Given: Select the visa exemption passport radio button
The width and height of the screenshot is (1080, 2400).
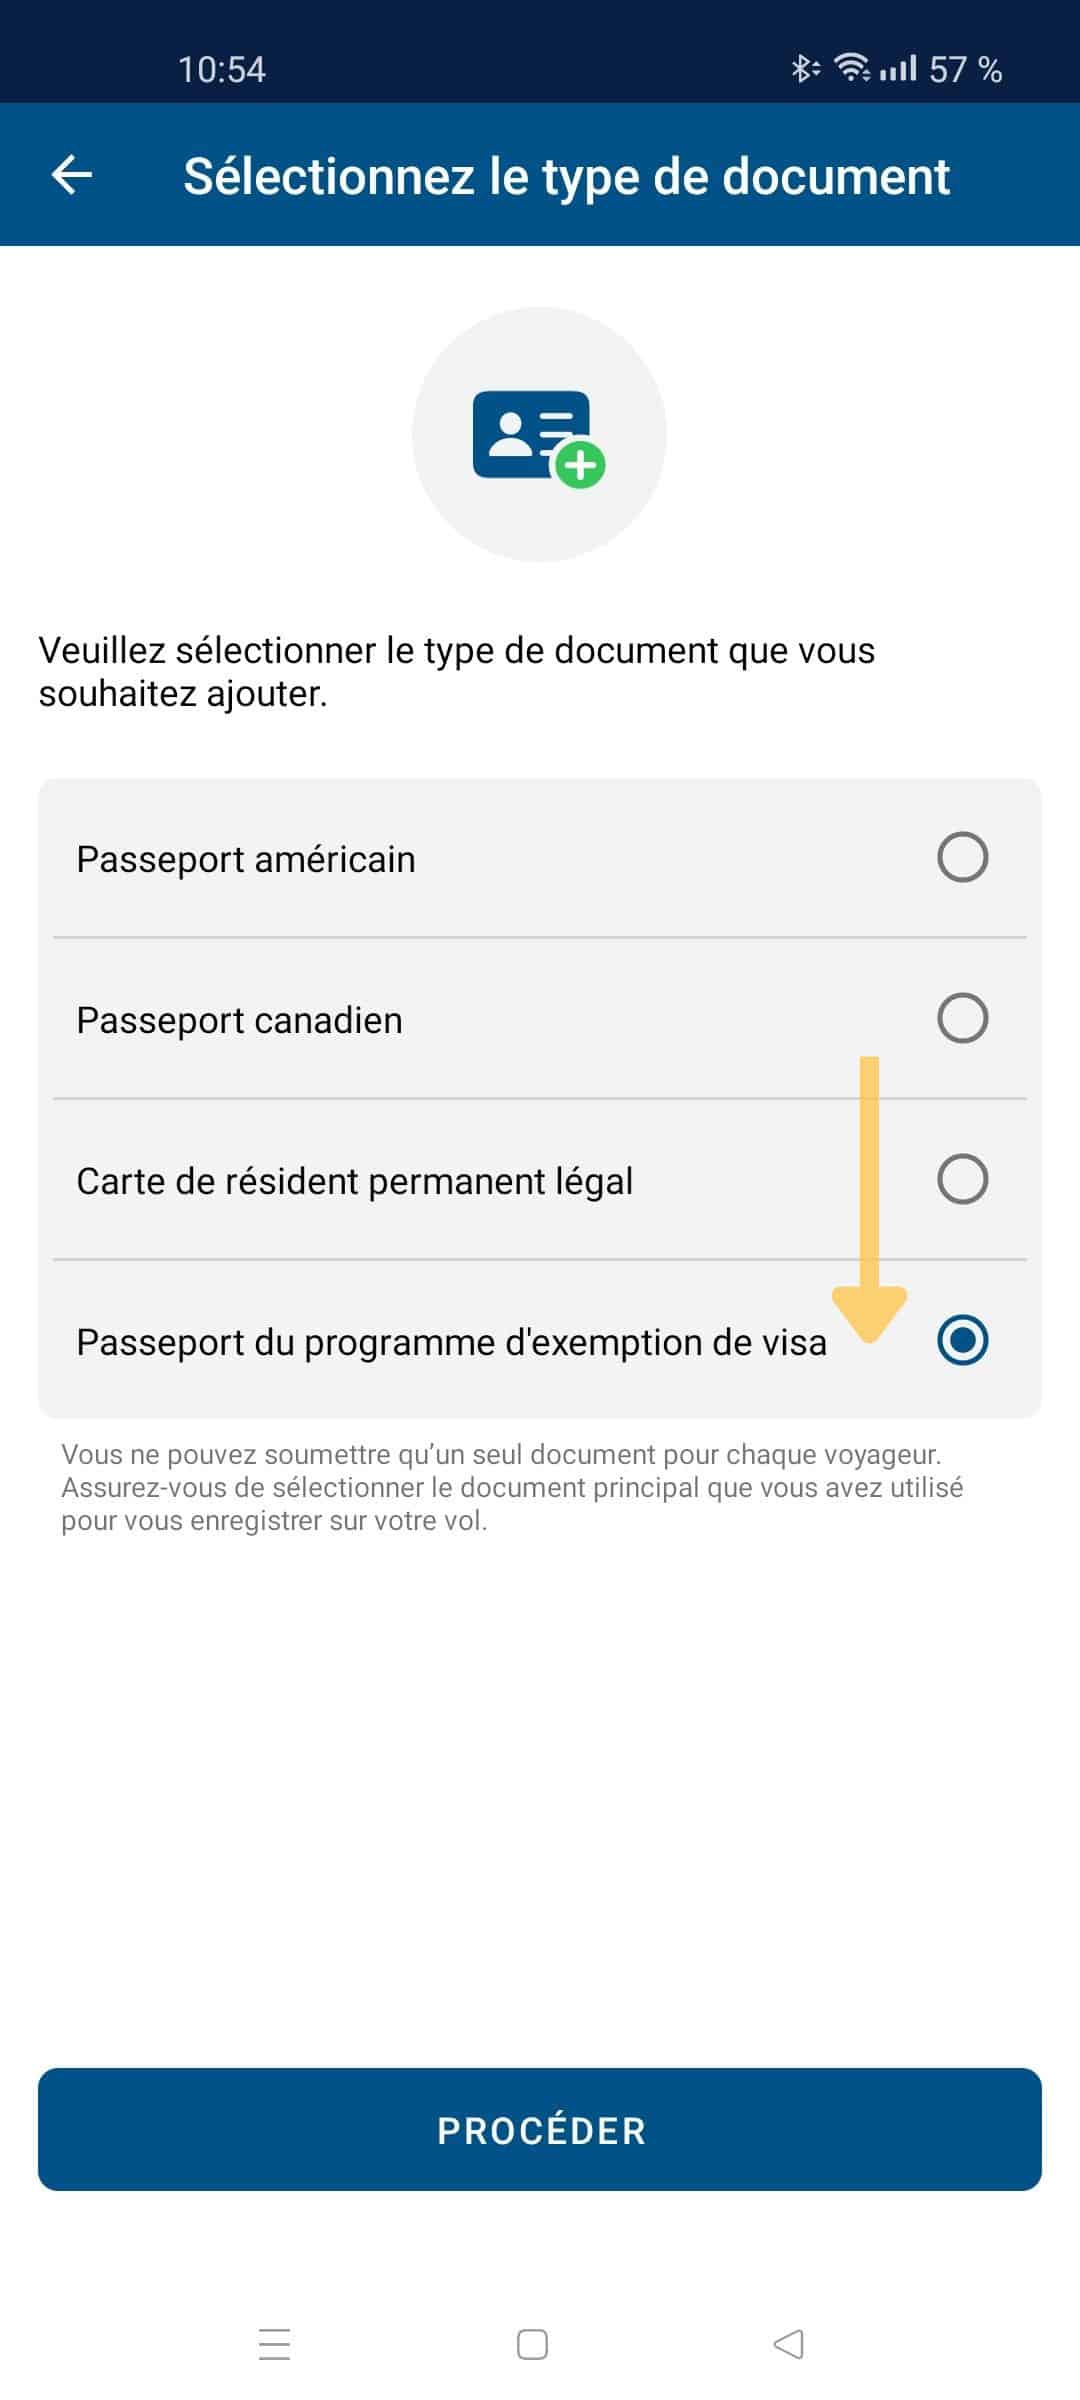Looking at the screenshot, I should pyautogui.click(x=963, y=1340).
